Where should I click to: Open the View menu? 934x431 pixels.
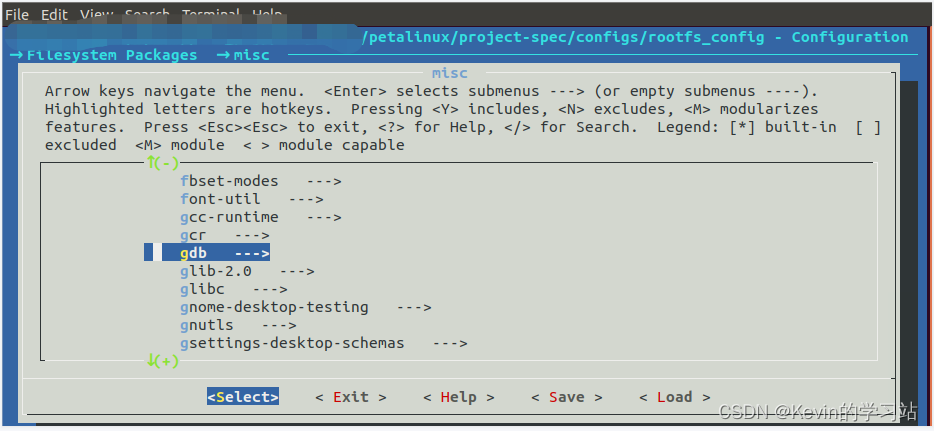[x=96, y=14]
